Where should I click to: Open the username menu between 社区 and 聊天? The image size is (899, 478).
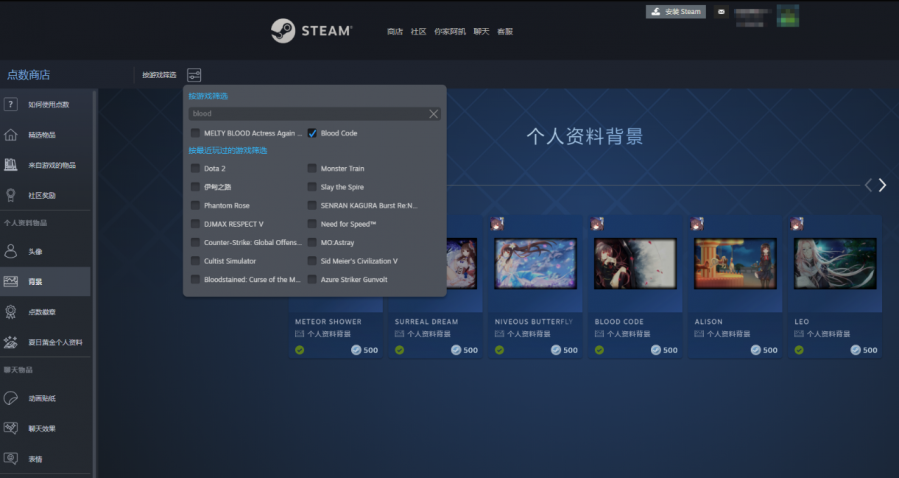(450, 32)
